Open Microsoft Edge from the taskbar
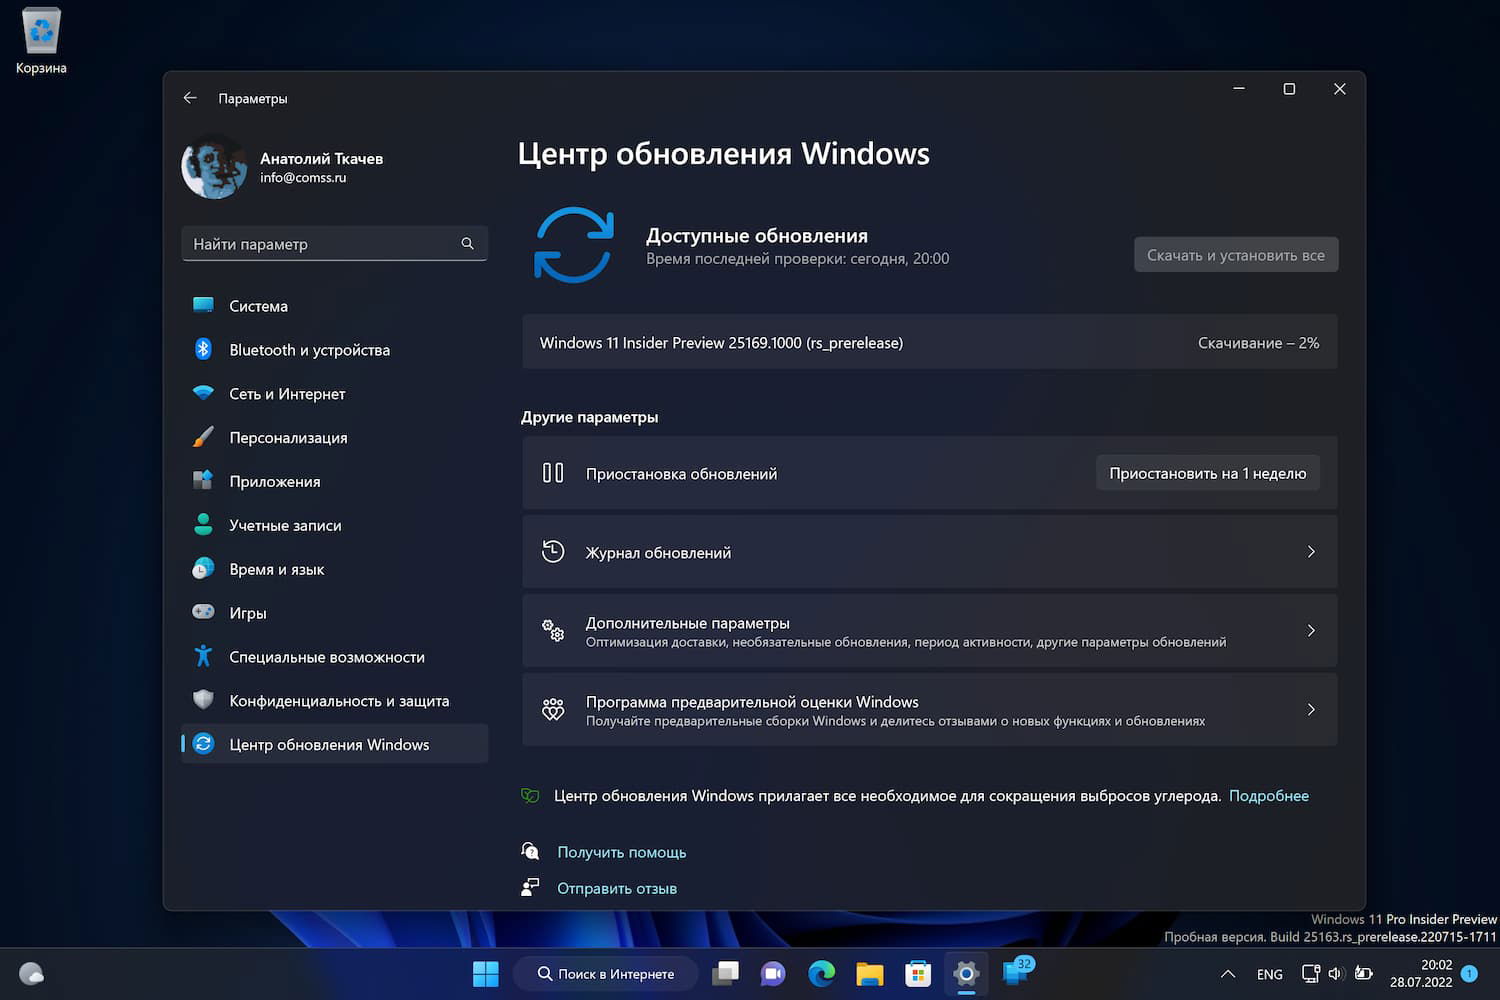Viewport: 1500px width, 1000px height. 821,973
